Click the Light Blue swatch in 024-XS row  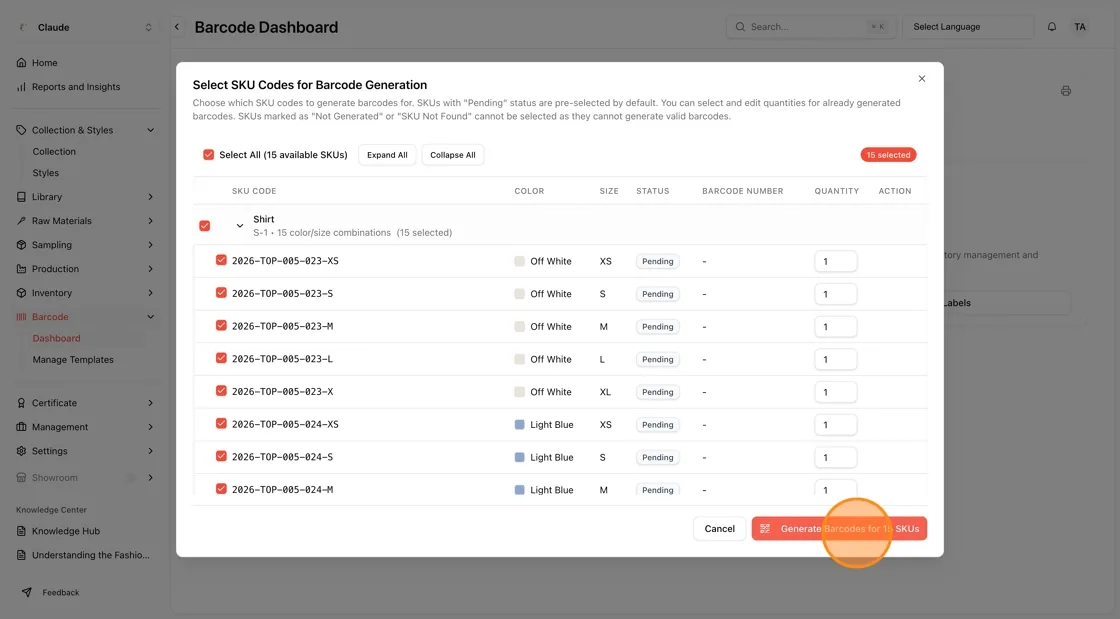pyautogui.click(x=519, y=425)
